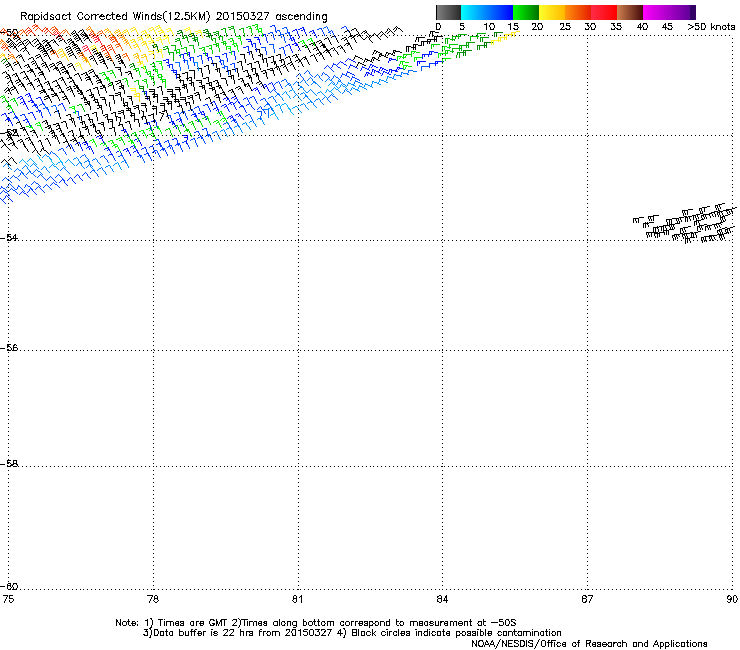Click the orange 25-30 knots legend swatch

(578, 12)
